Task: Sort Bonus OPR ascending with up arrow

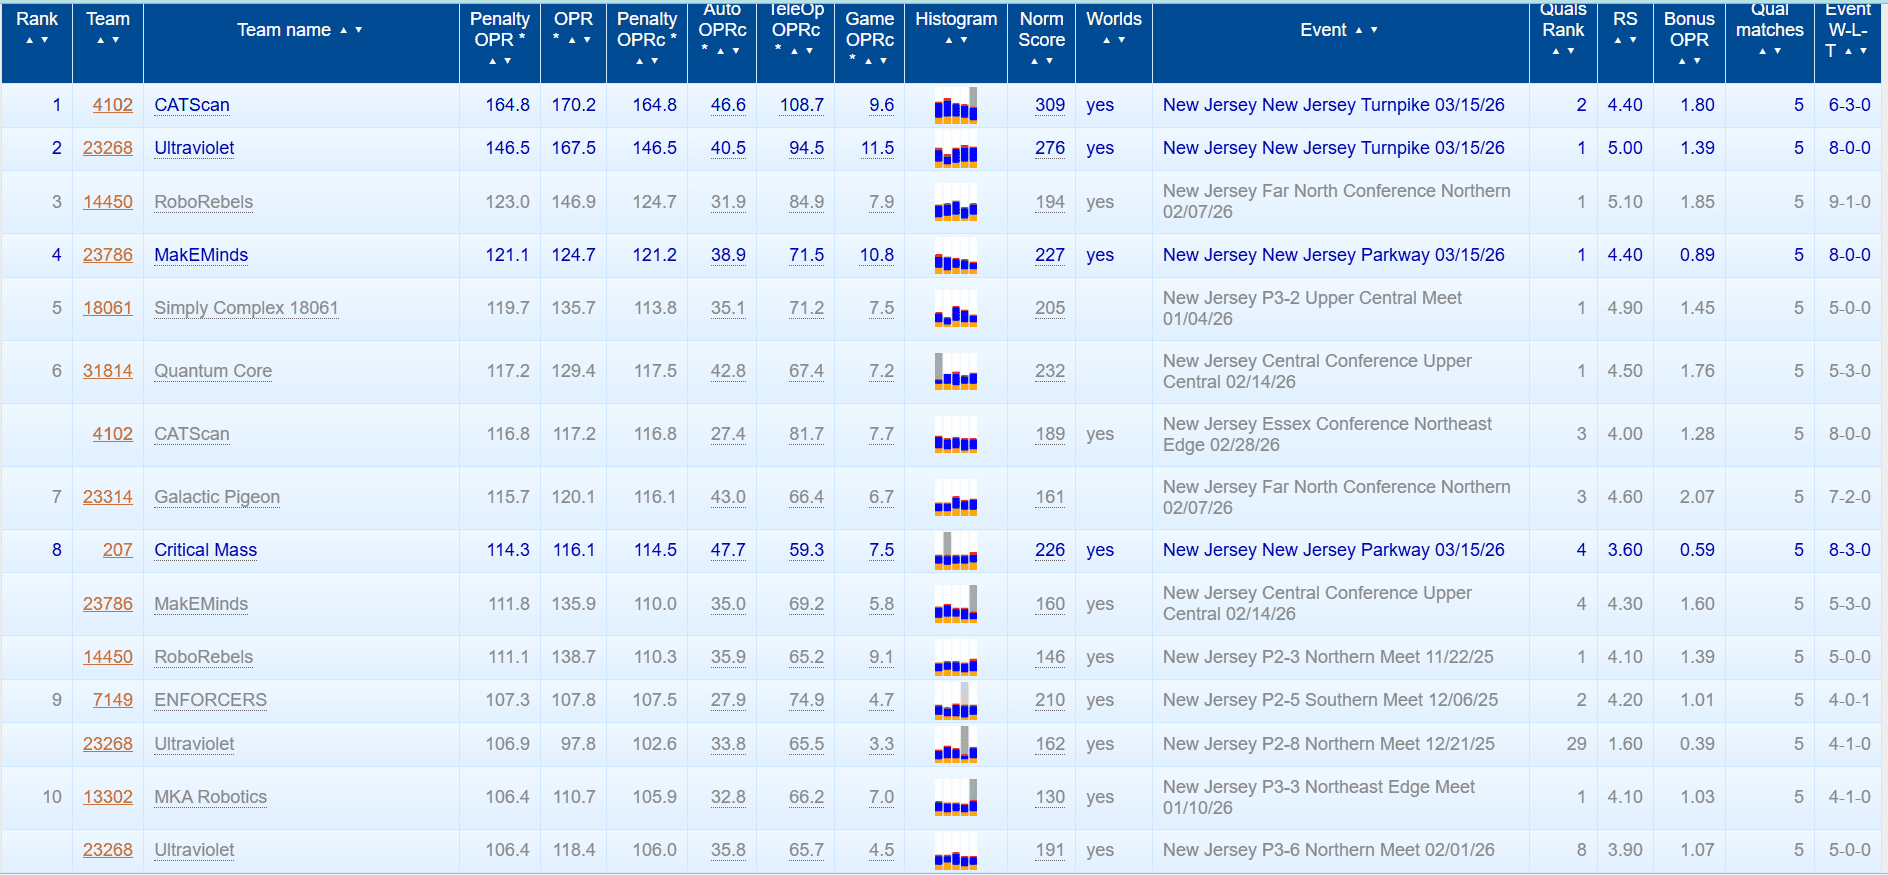Action: (1682, 62)
